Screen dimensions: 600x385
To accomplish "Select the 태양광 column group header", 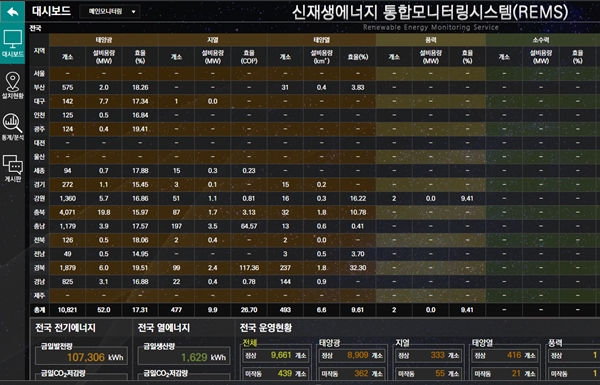I will click(104, 40).
